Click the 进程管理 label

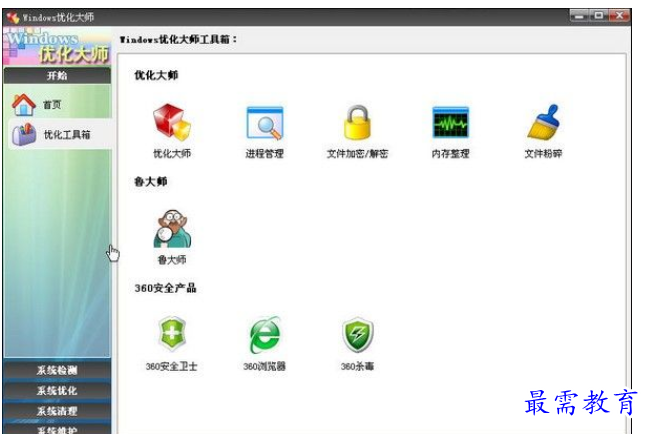[x=264, y=154]
